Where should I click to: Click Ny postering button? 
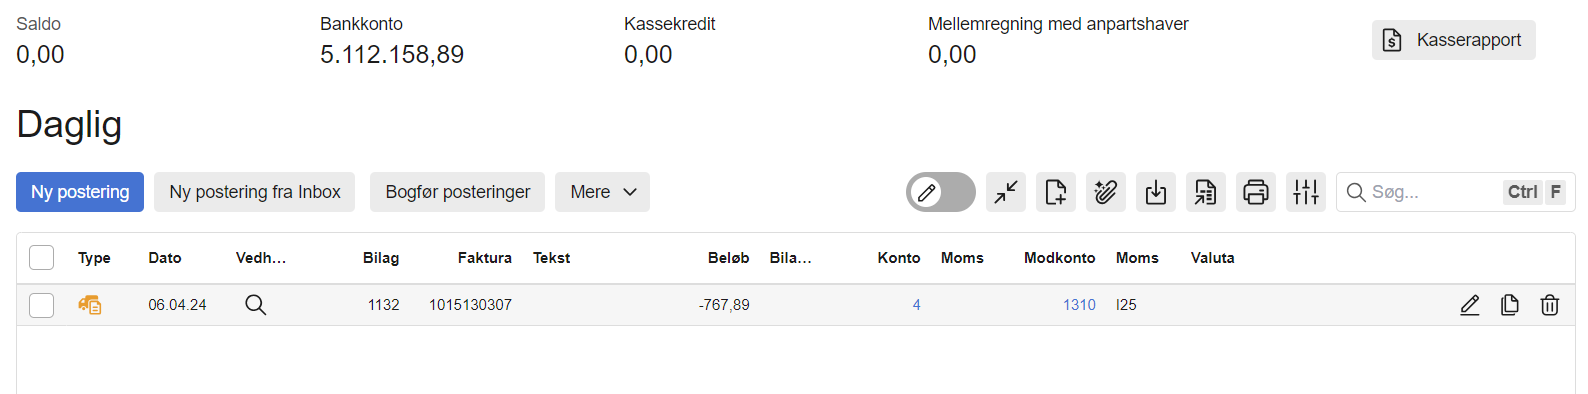(x=80, y=192)
